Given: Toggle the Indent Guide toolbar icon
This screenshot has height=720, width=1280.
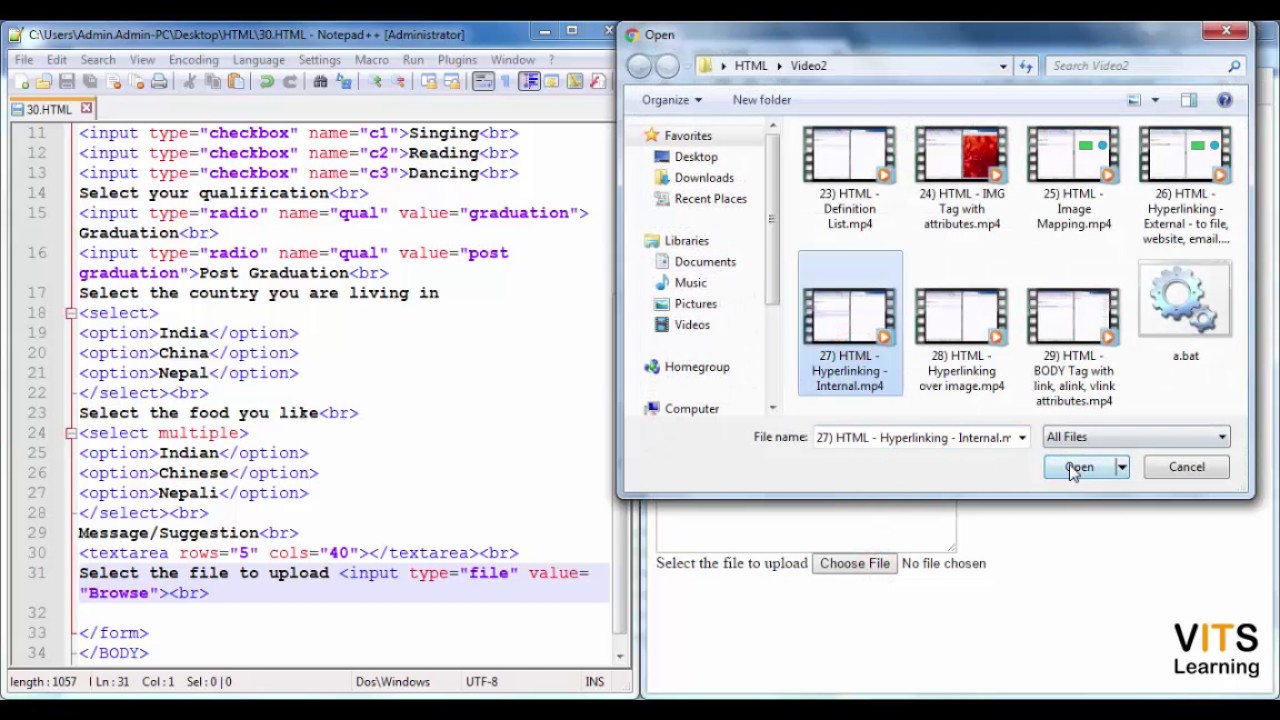Looking at the screenshot, I should 530,82.
